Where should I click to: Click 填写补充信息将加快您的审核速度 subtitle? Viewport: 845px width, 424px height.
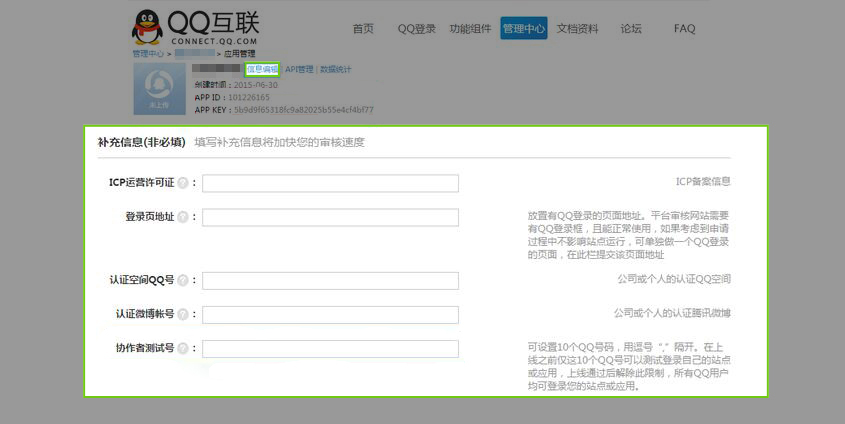[280, 142]
